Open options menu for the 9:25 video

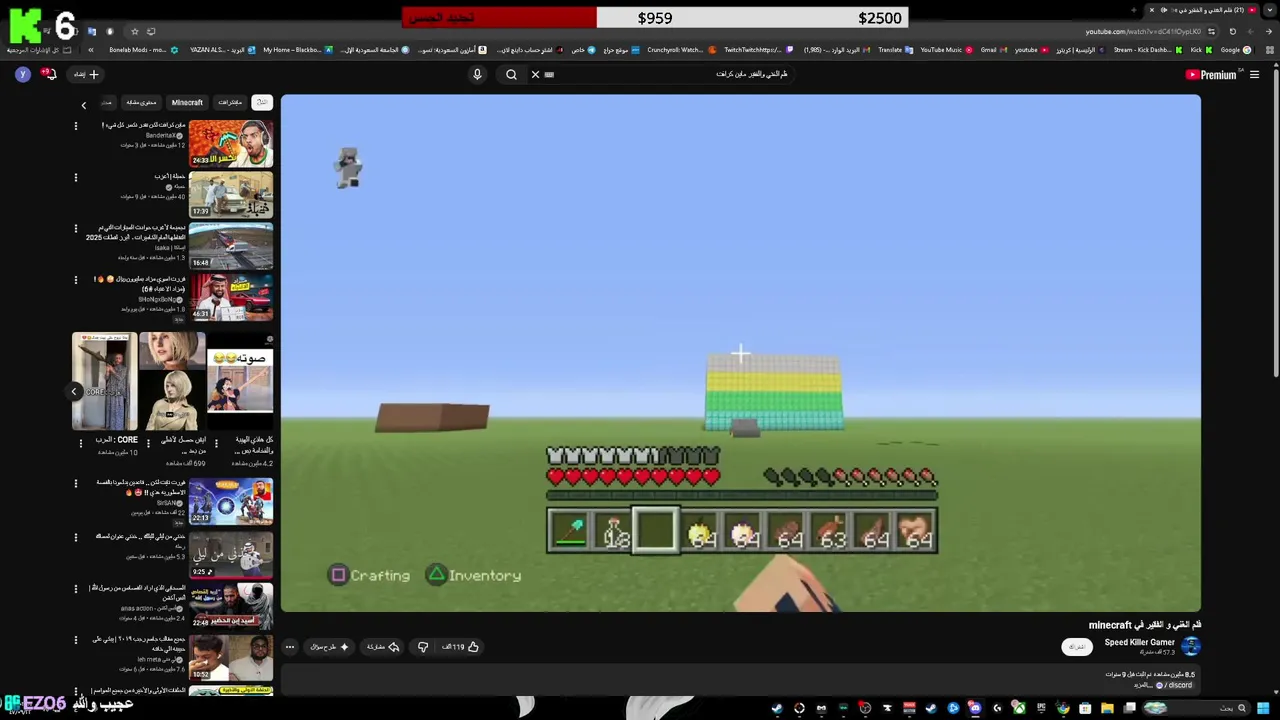point(75,537)
